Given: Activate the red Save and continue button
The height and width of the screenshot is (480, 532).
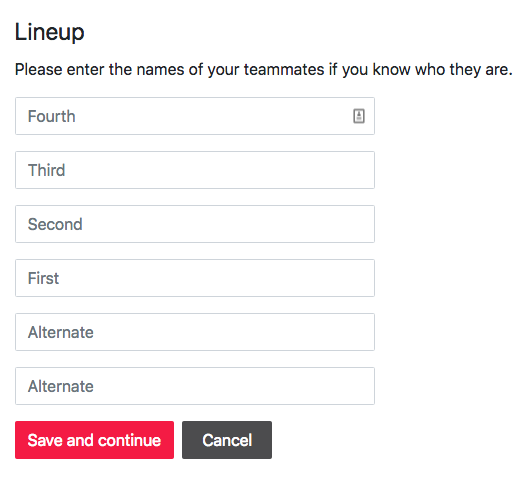Looking at the screenshot, I should point(94,440).
